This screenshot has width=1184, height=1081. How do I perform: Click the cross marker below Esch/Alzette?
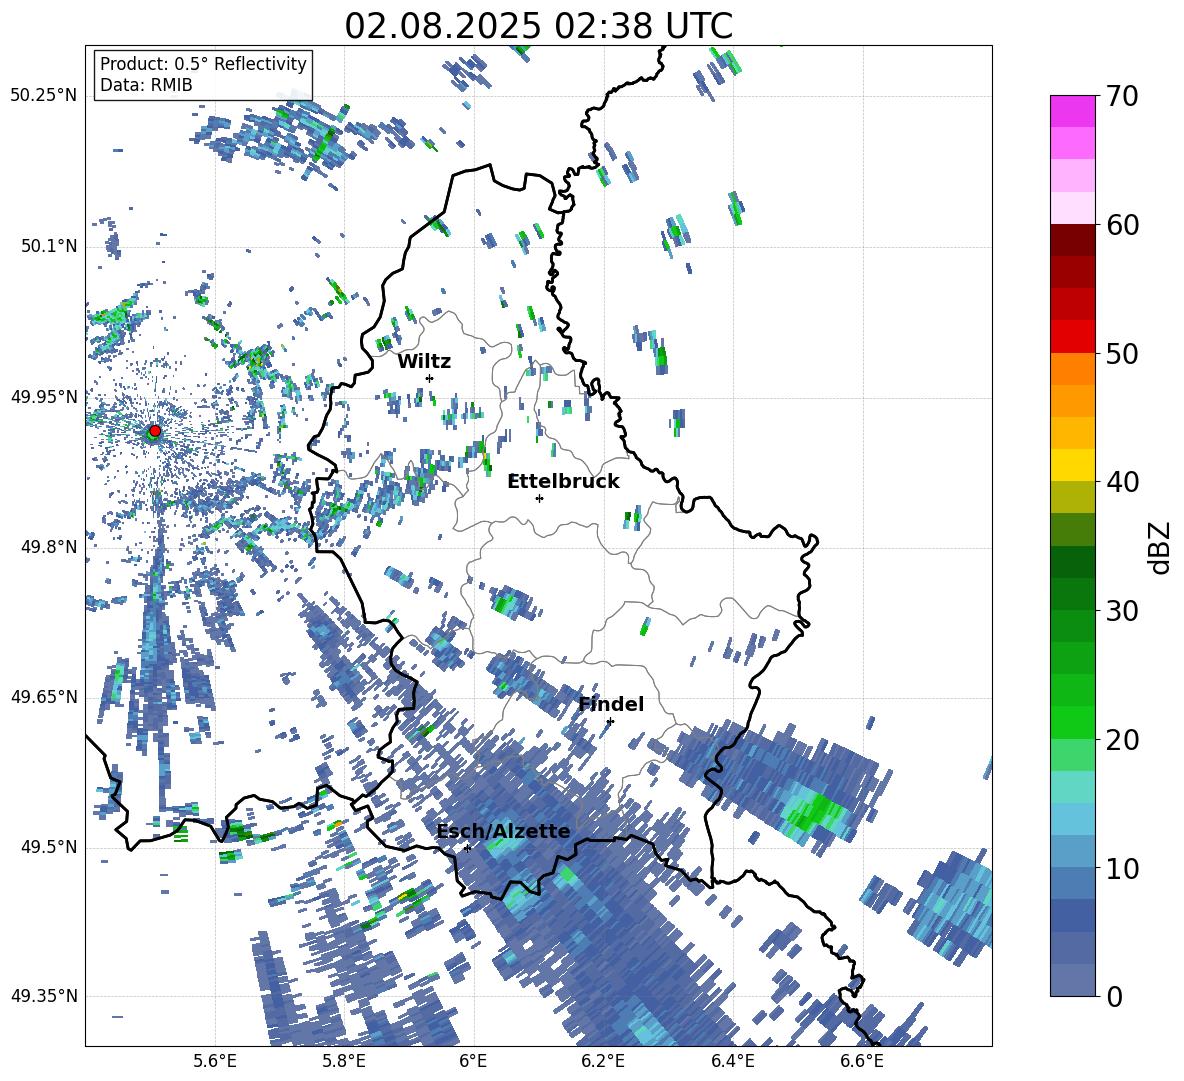coord(467,848)
